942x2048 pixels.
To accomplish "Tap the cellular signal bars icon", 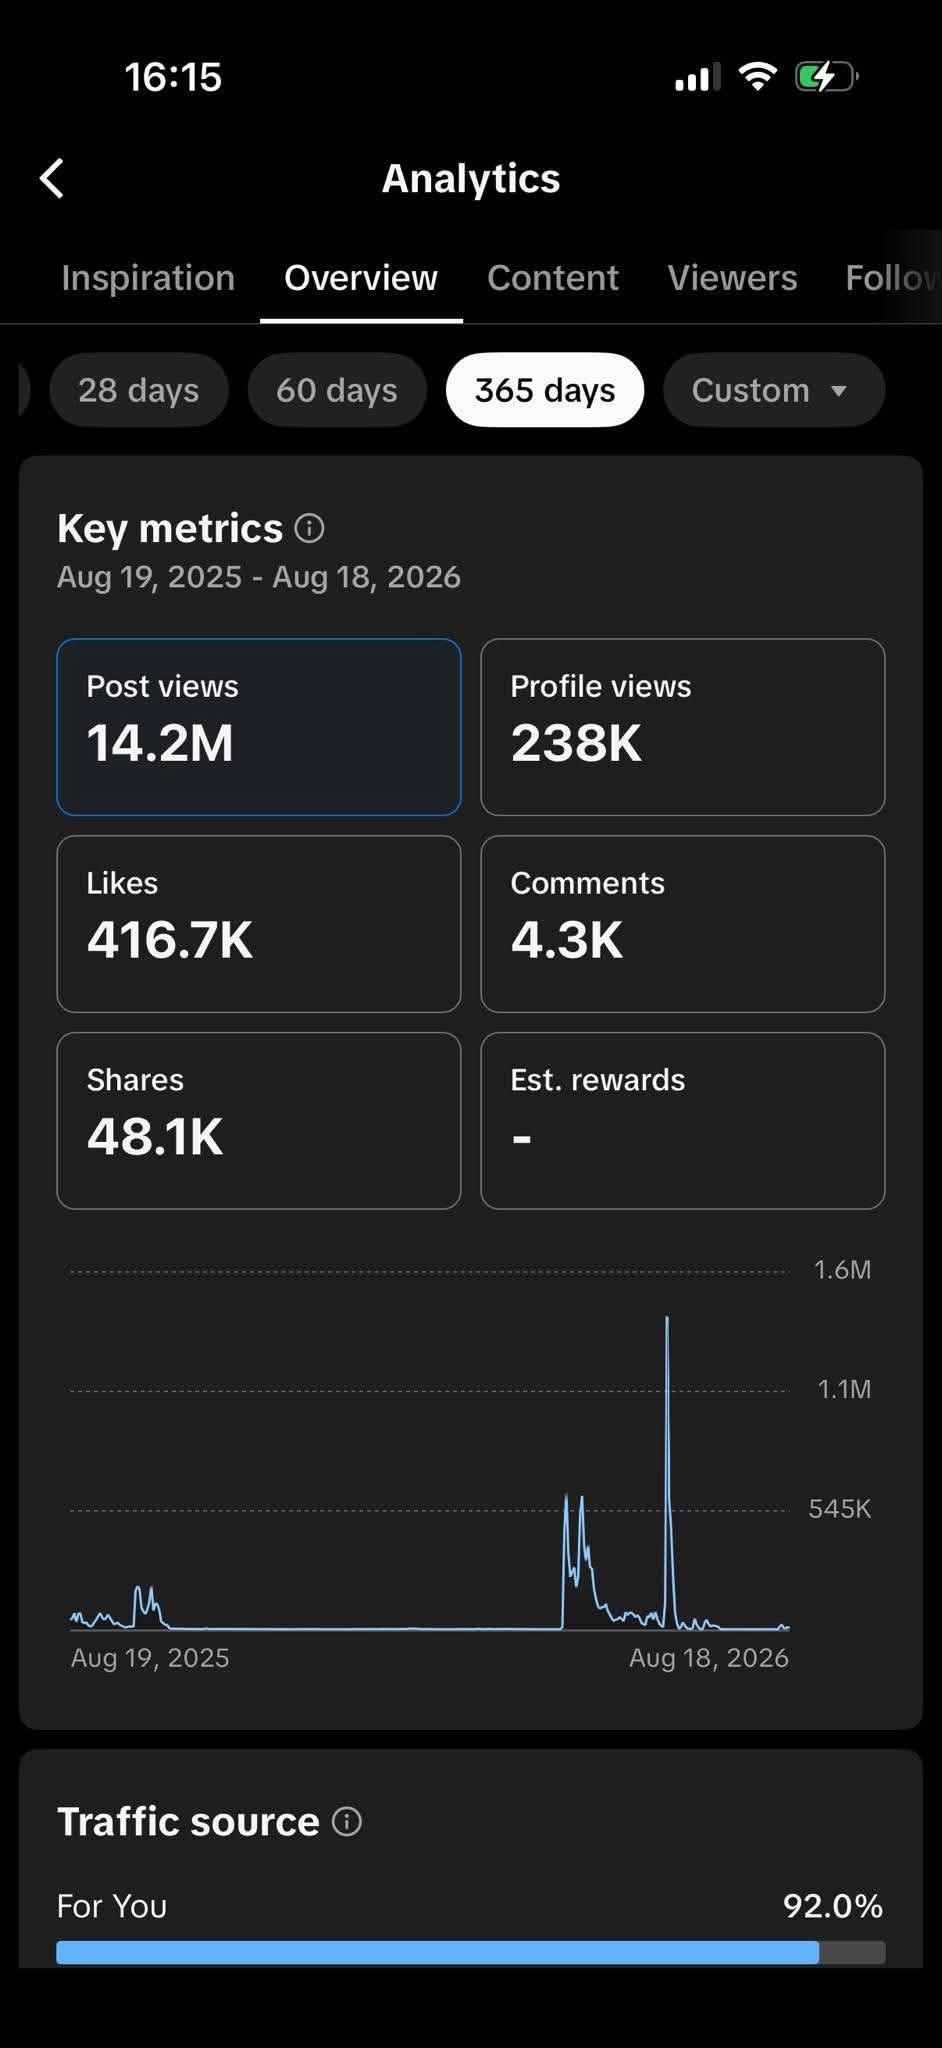I will (698, 77).
